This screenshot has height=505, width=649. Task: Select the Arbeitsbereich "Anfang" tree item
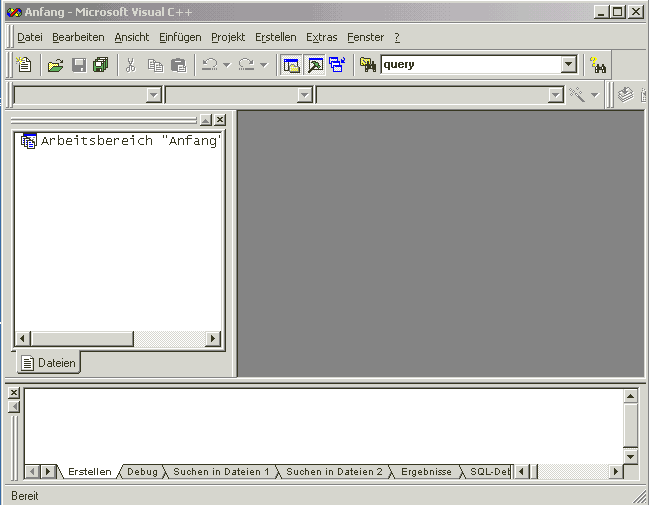tap(129, 141)
